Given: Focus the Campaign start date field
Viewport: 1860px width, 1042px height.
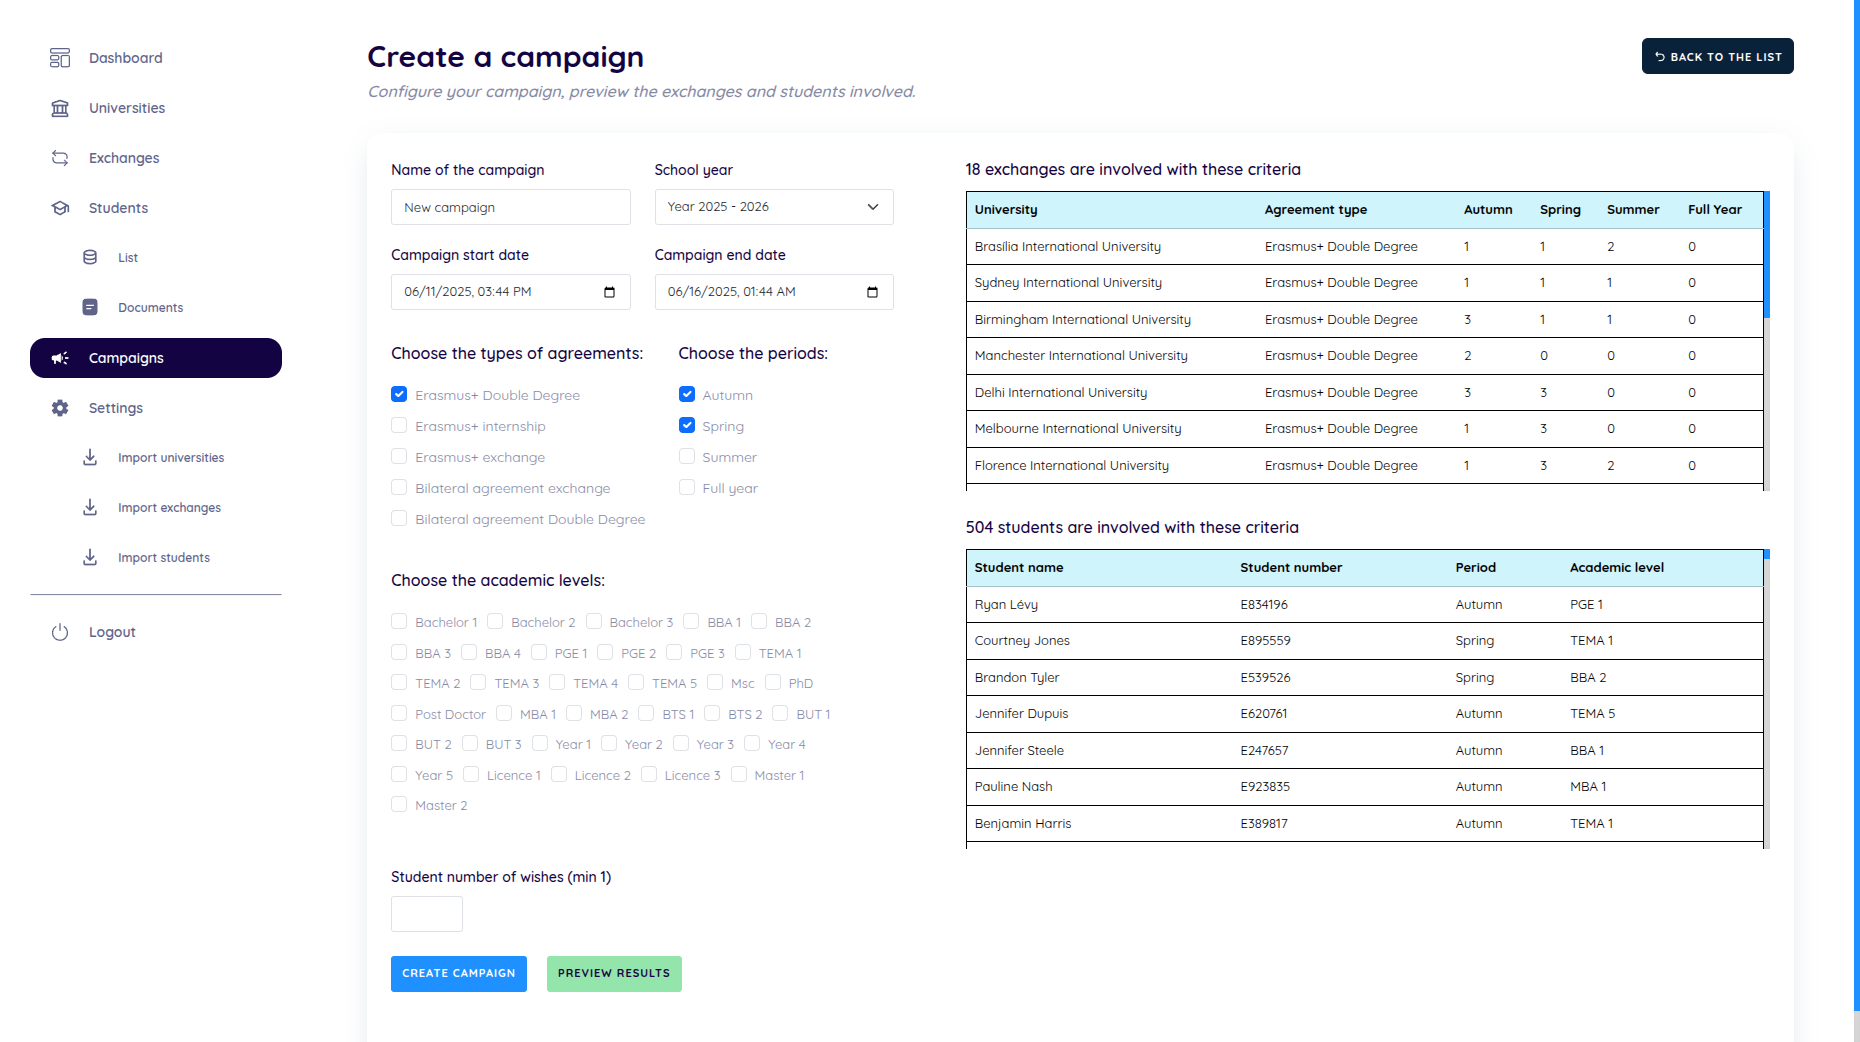Looking at the screenshot, I should [x=511, y=292].
